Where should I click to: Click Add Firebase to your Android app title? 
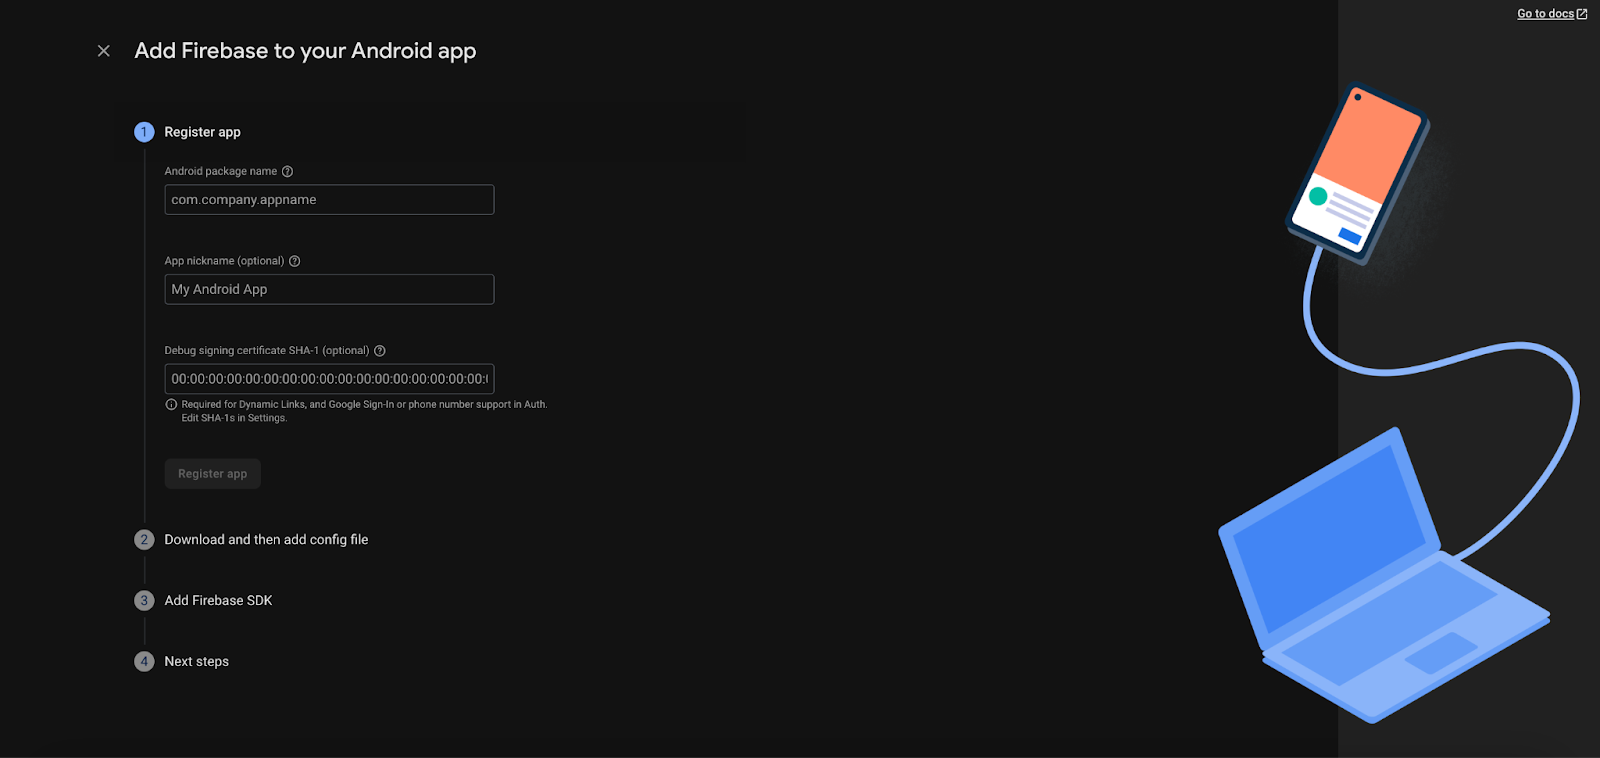point(305,51)
